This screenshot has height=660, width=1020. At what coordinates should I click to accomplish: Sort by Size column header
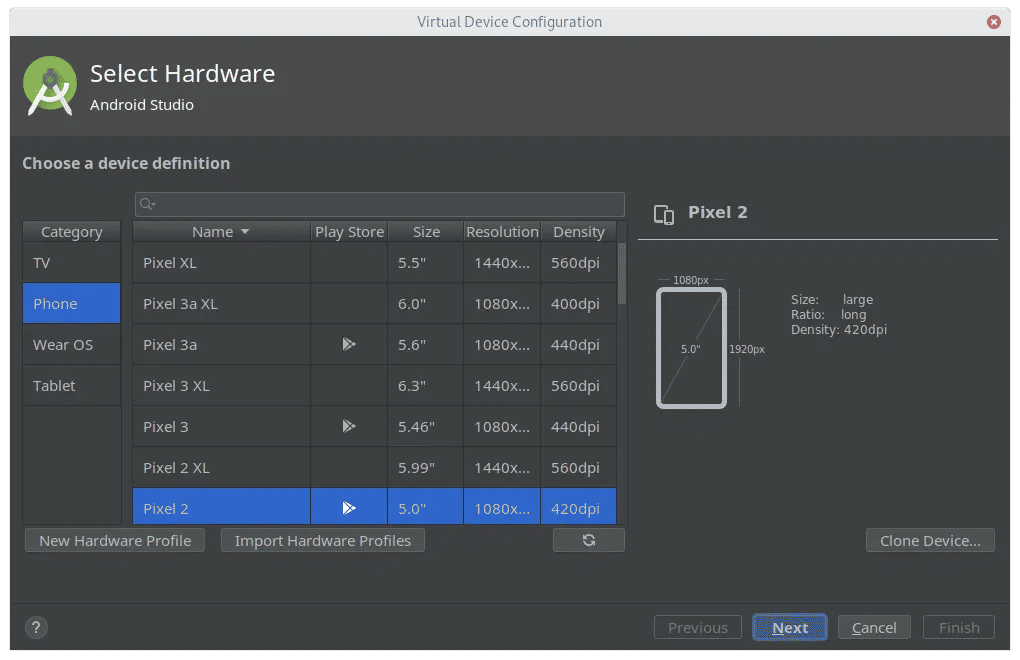click(x=426, y=231)
